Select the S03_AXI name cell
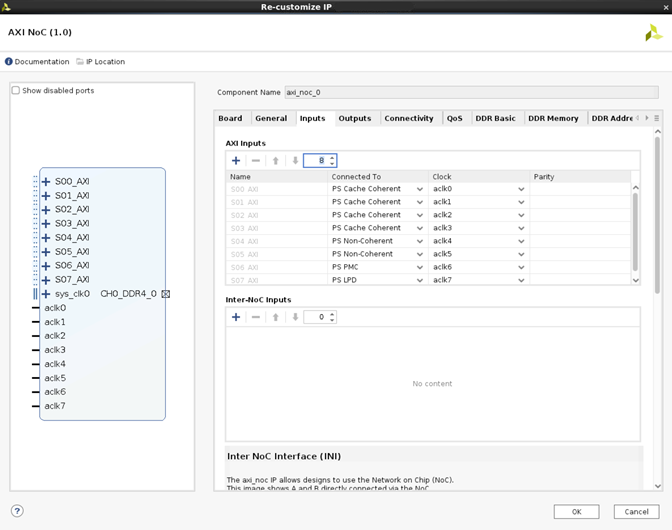The height and width of the screenshot is (530, 672). click(x=277, y=228)
